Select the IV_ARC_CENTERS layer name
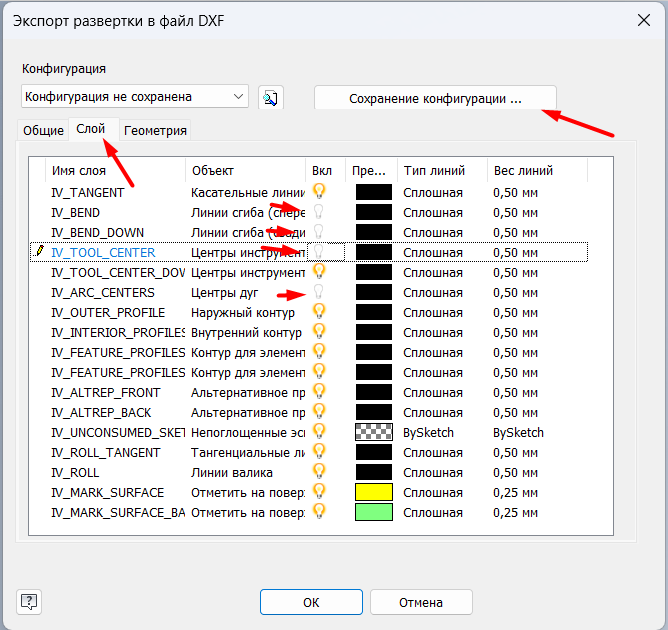The width and height of the screenshot is (668, 630). point(103,293)
